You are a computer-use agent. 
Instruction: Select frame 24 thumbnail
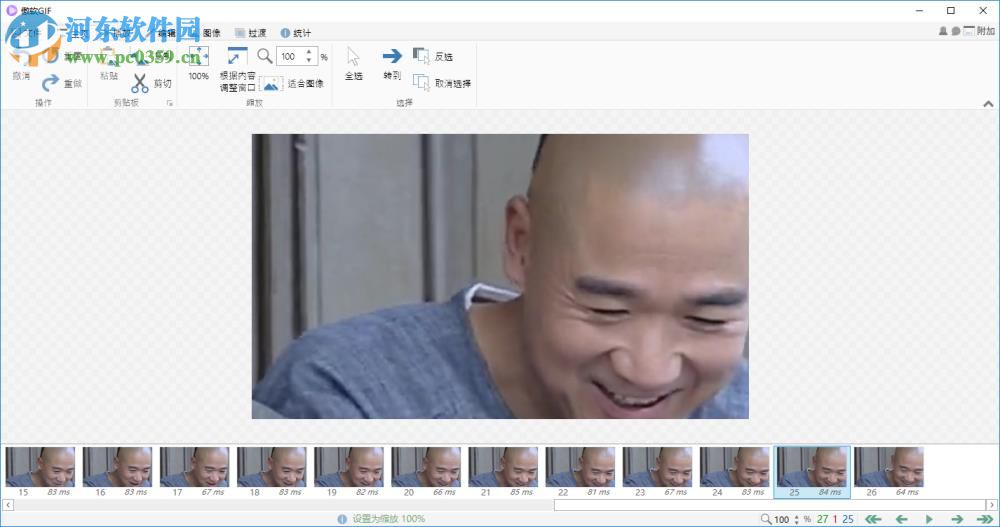coord(735,467)
